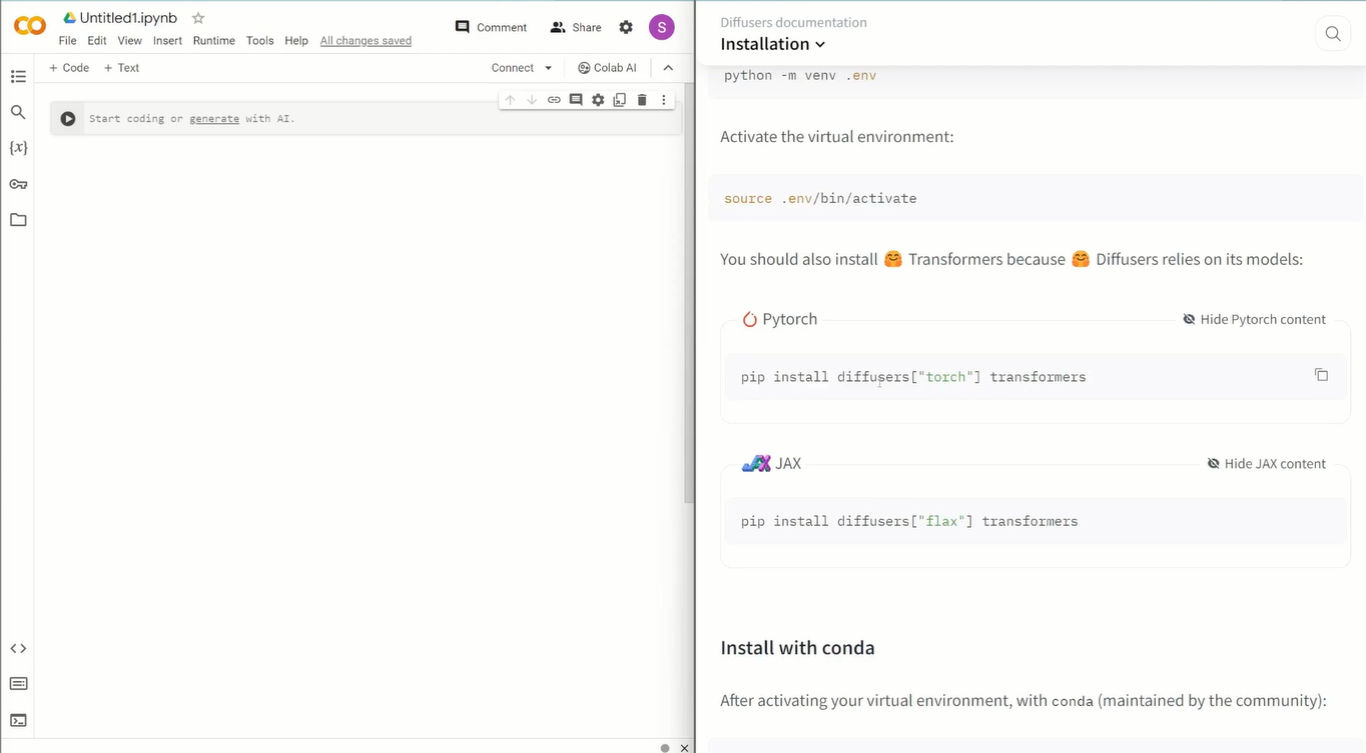Screen dimensions: 1366x753
Task: Star the Untitled1.ipynb notebook
Action: point(198,18)
